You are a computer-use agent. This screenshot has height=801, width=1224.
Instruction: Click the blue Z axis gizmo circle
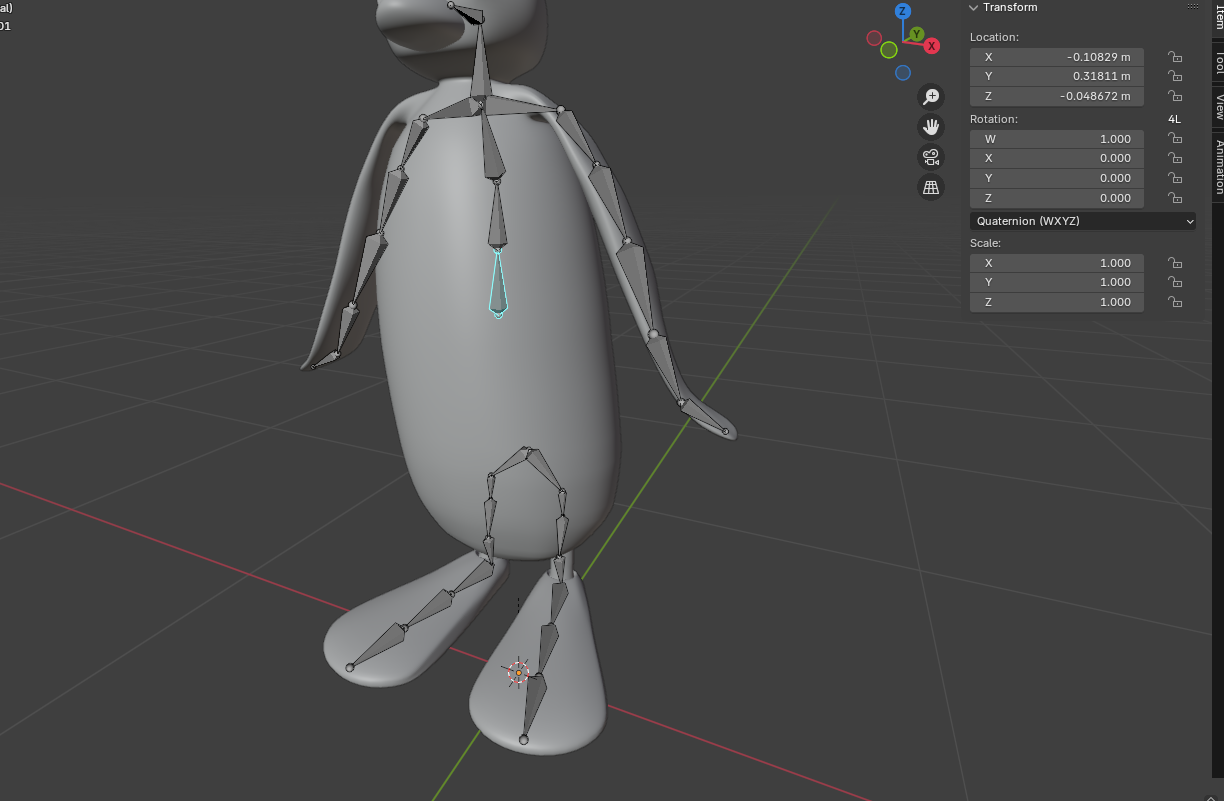coord(902,11)
